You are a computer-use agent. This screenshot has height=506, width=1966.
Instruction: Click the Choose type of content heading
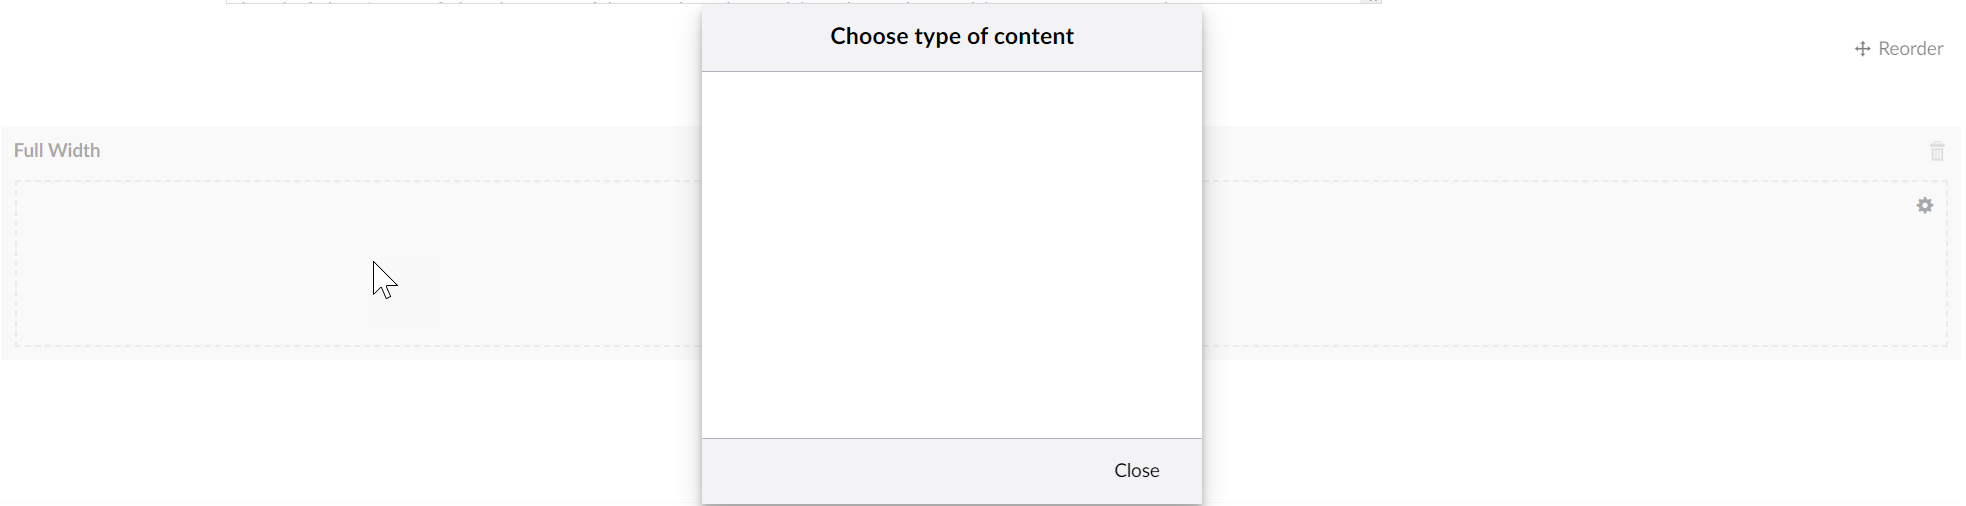click(x=952, y=37)
